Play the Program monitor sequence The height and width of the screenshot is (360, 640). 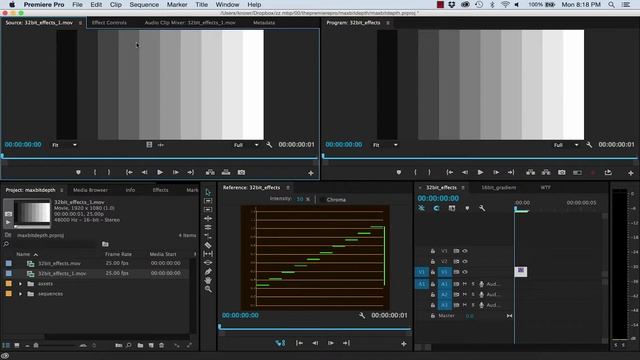click(x=480, y=172)
